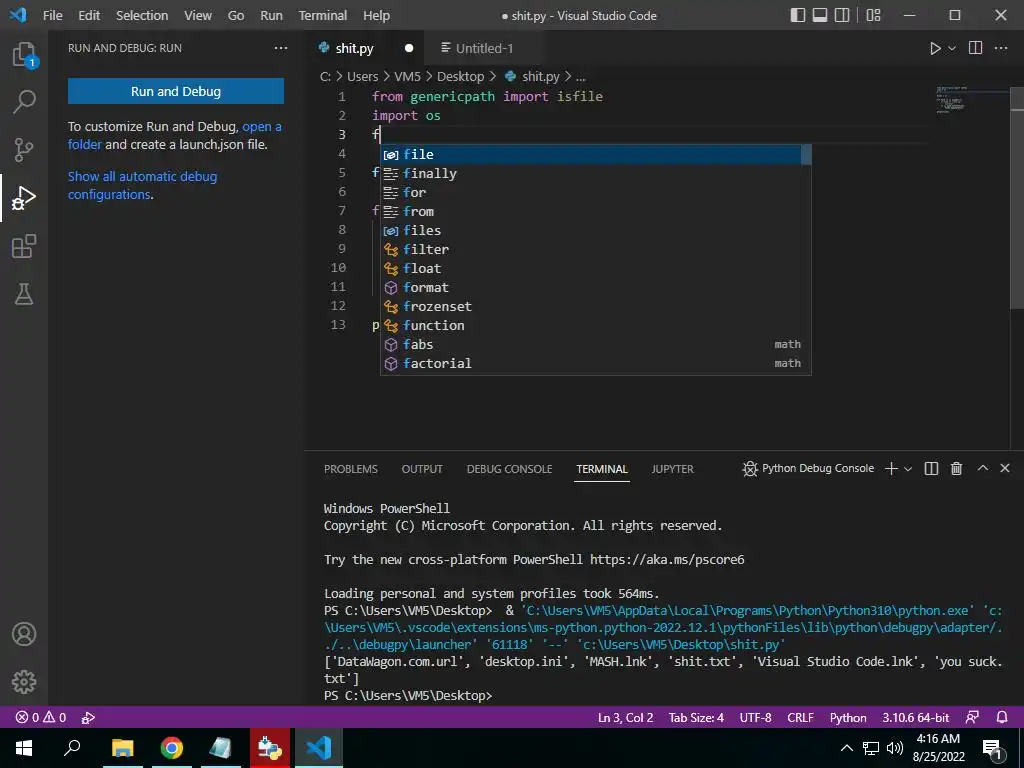Viewport: 1024px width, 768px height.
Task: Open the Extensions view icon
Action: pyautogui.click(x=24, y=246)
